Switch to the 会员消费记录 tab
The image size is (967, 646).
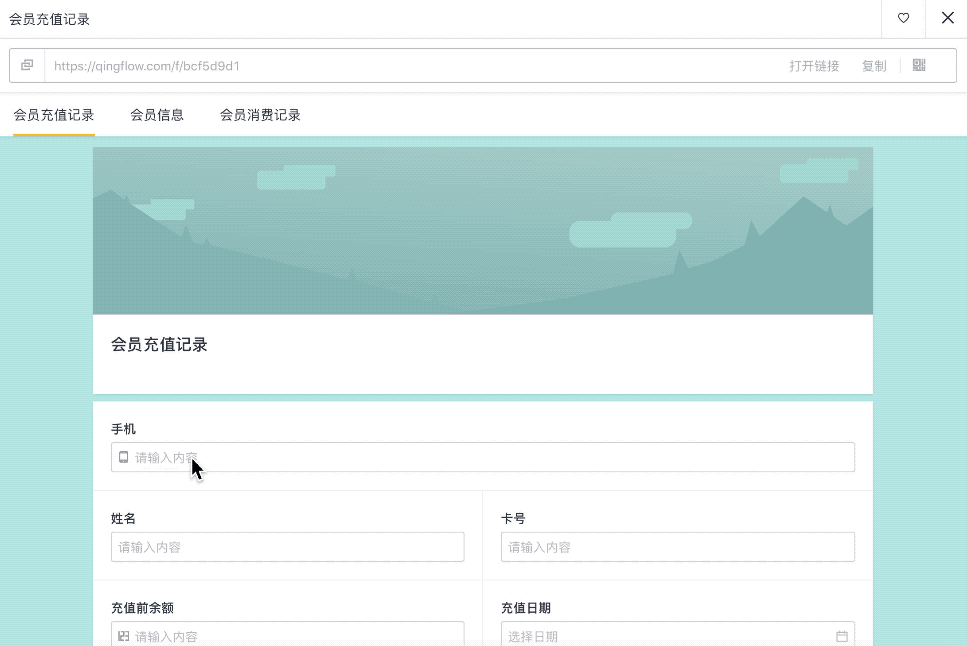[260, 115]
